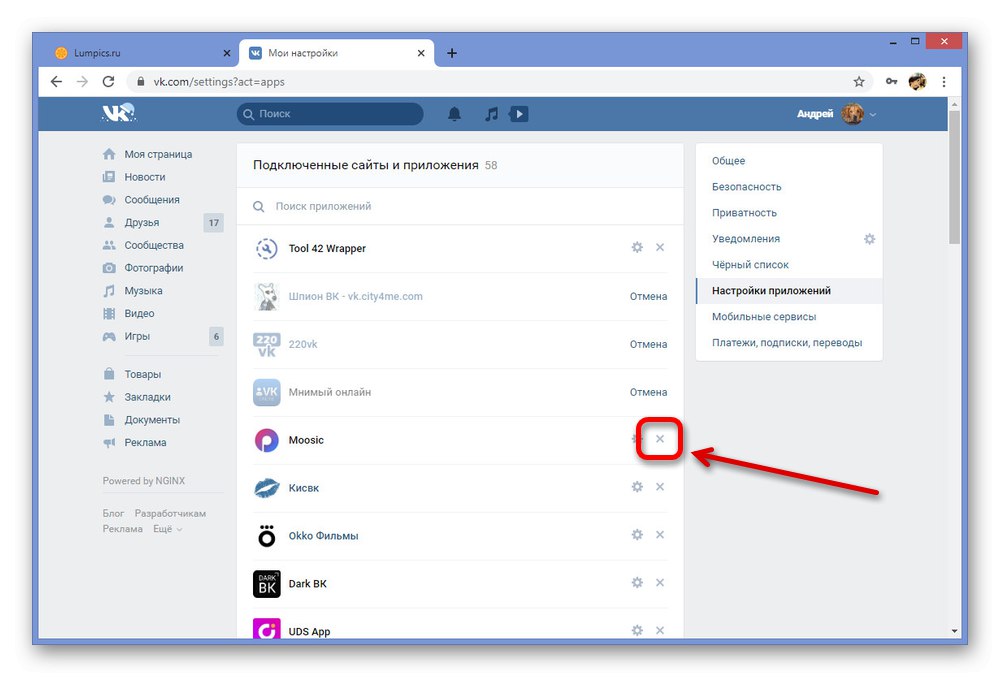Open Chrome password key icon
Screen dimensions: 1000x677
coord(892,82)
